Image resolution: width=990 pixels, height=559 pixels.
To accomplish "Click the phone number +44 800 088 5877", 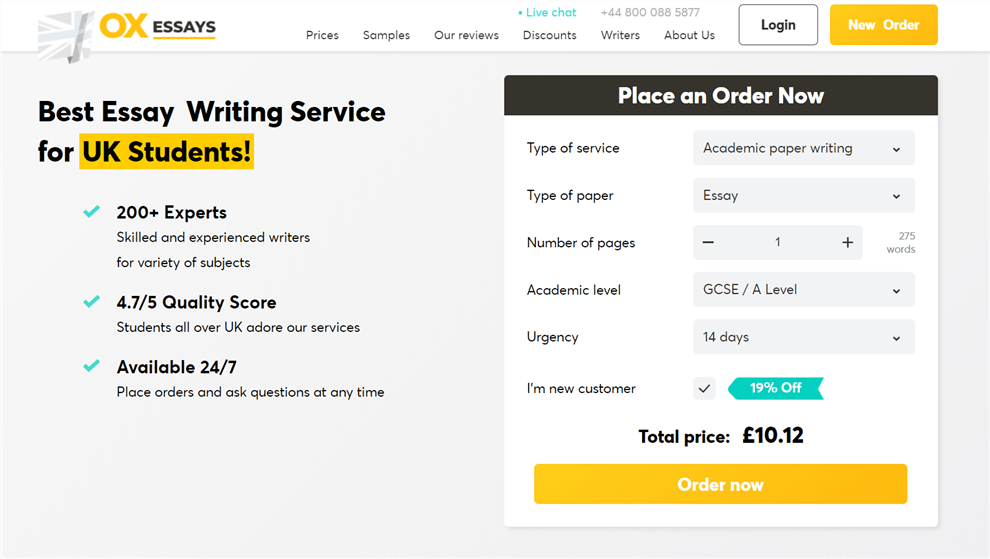I will (650, 12).
